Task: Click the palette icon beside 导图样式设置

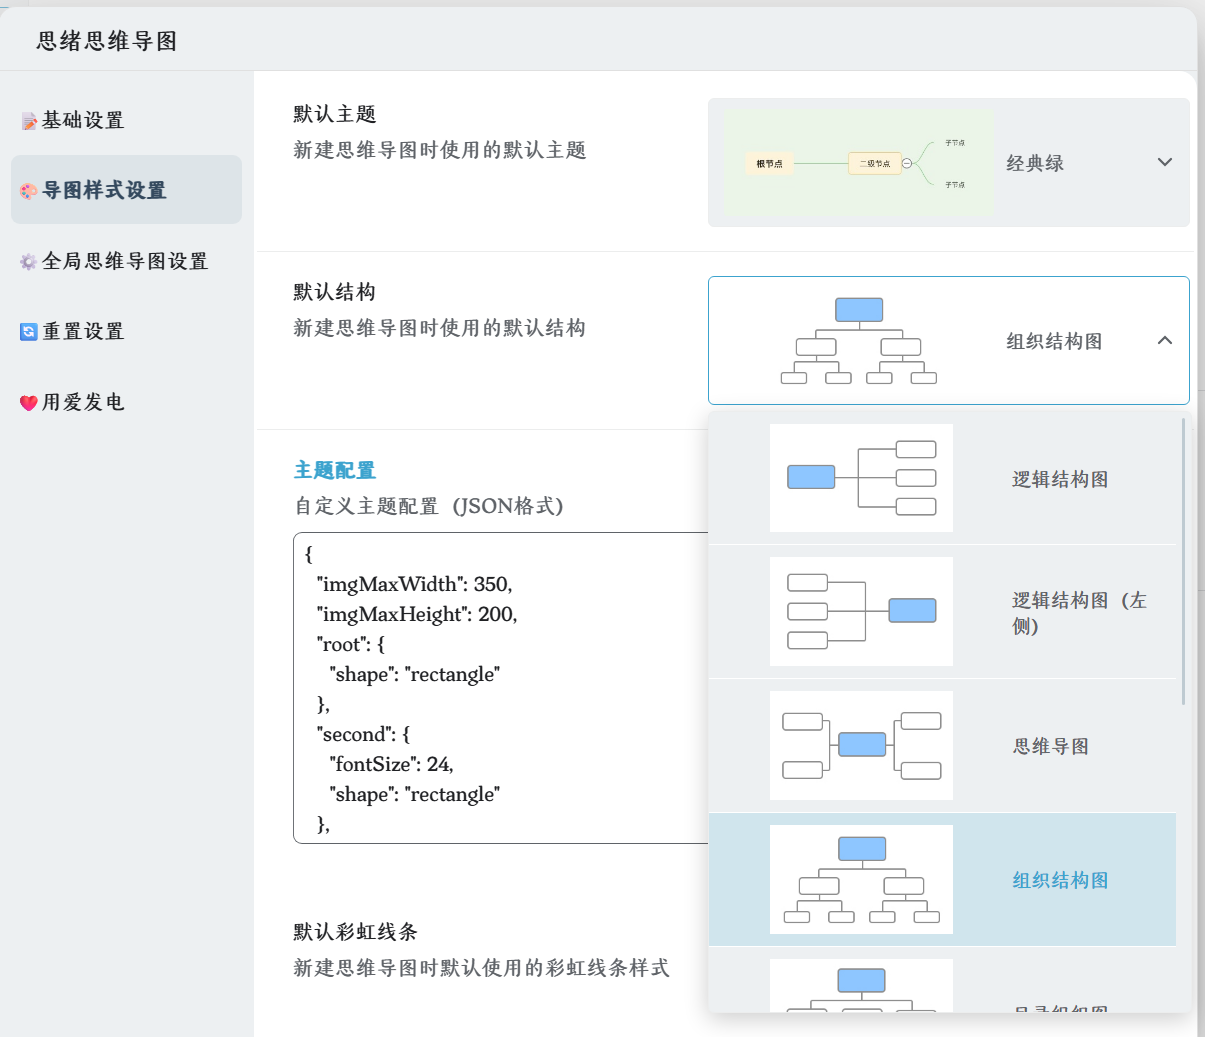Action: pos(29,191)
